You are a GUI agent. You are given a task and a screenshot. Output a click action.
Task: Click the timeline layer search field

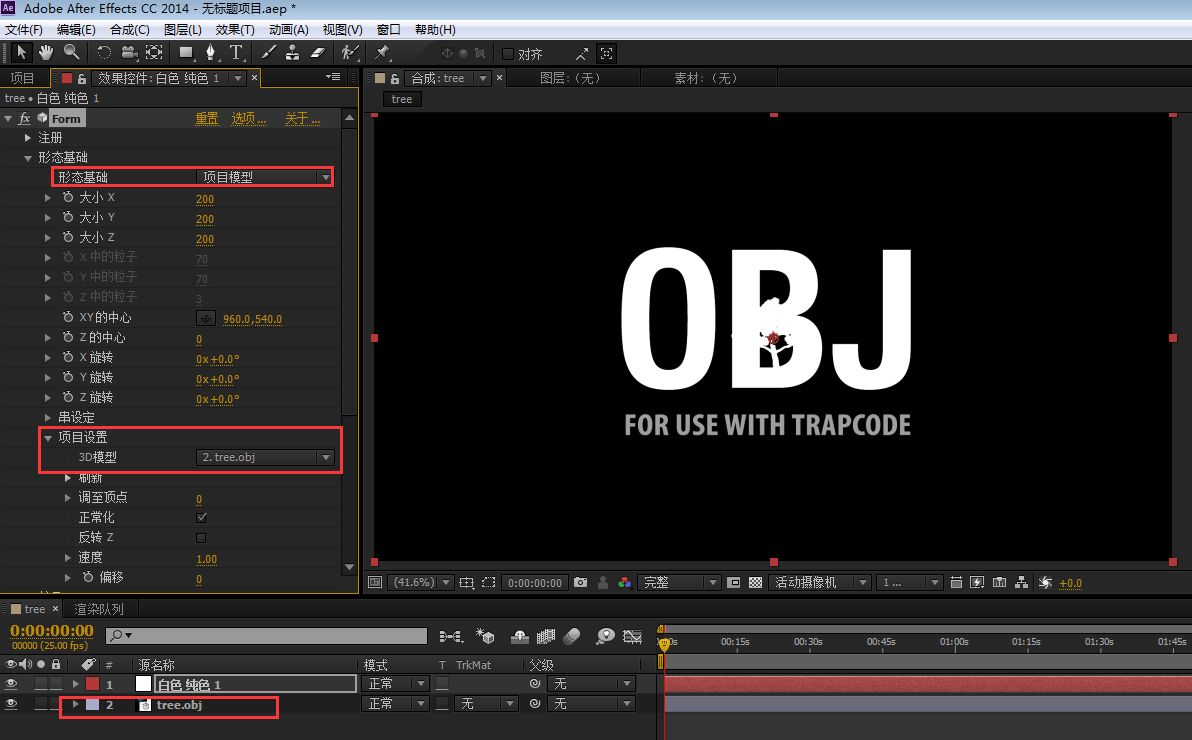(x=266, y=636)
